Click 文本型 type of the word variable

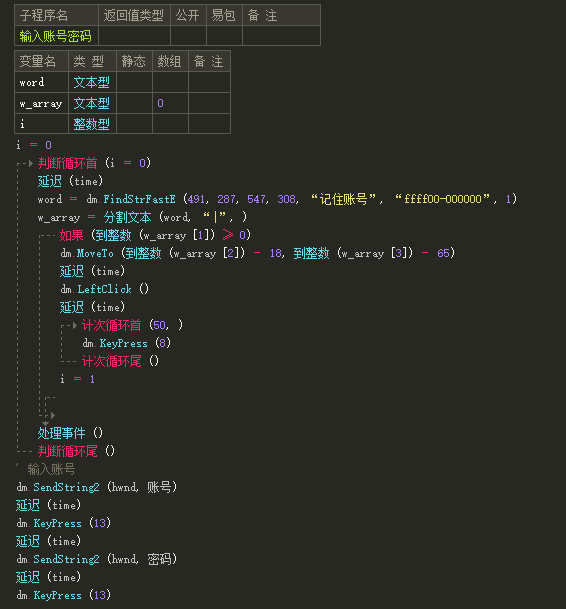92,82
